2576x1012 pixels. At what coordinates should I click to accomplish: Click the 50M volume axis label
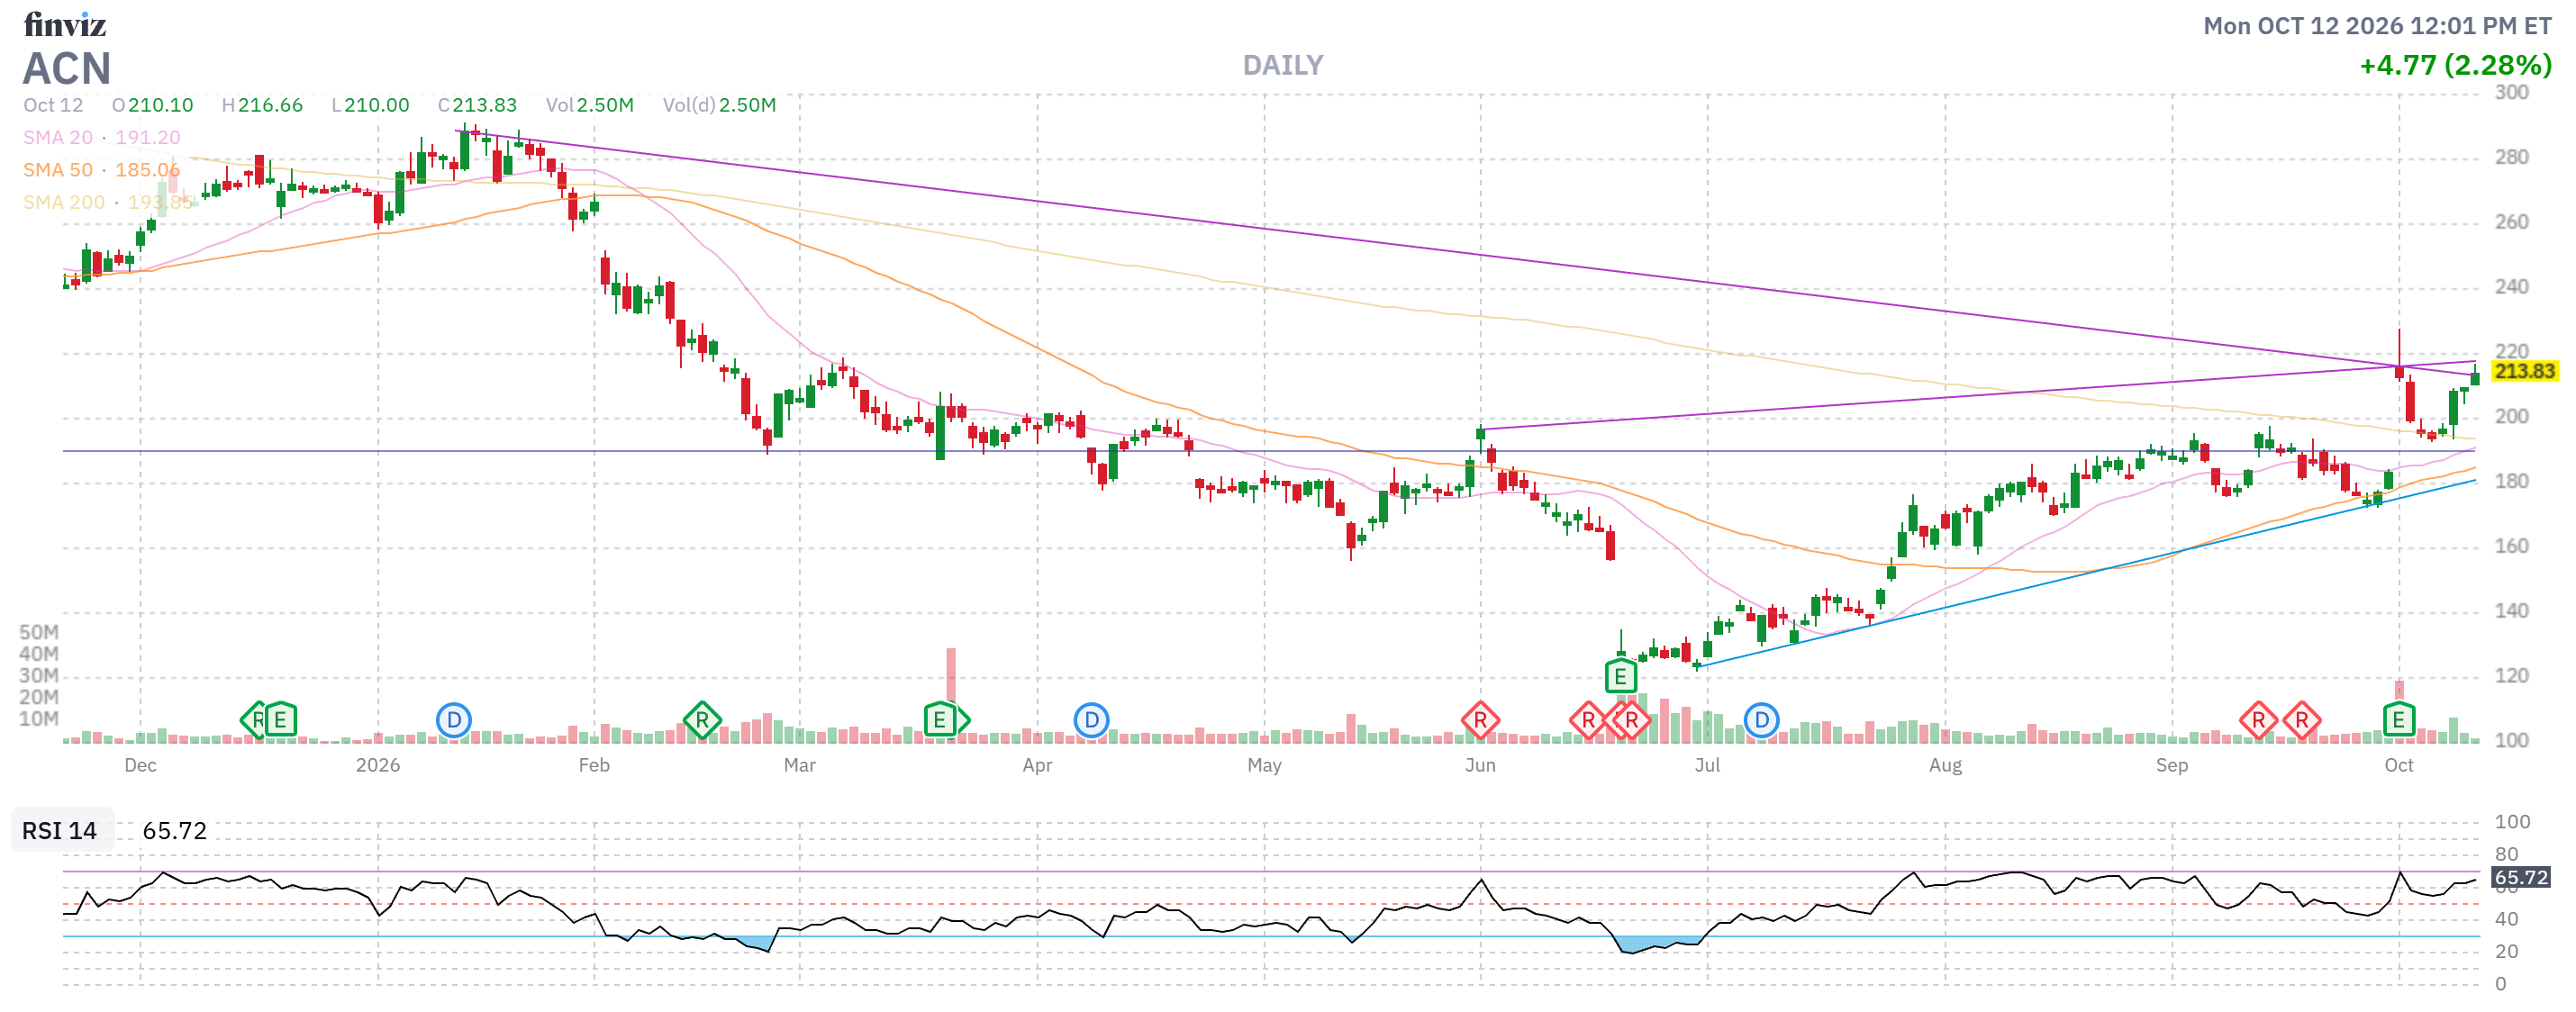click(x=39, y=632)
